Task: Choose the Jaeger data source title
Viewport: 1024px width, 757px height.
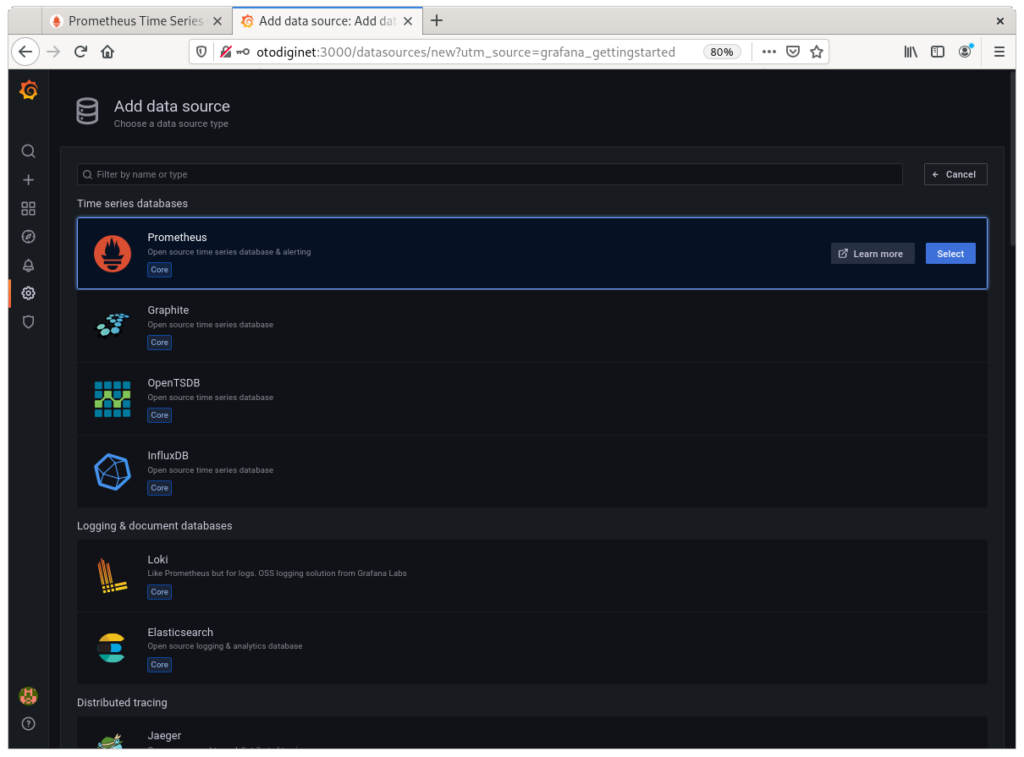Action: click(164, 735)
